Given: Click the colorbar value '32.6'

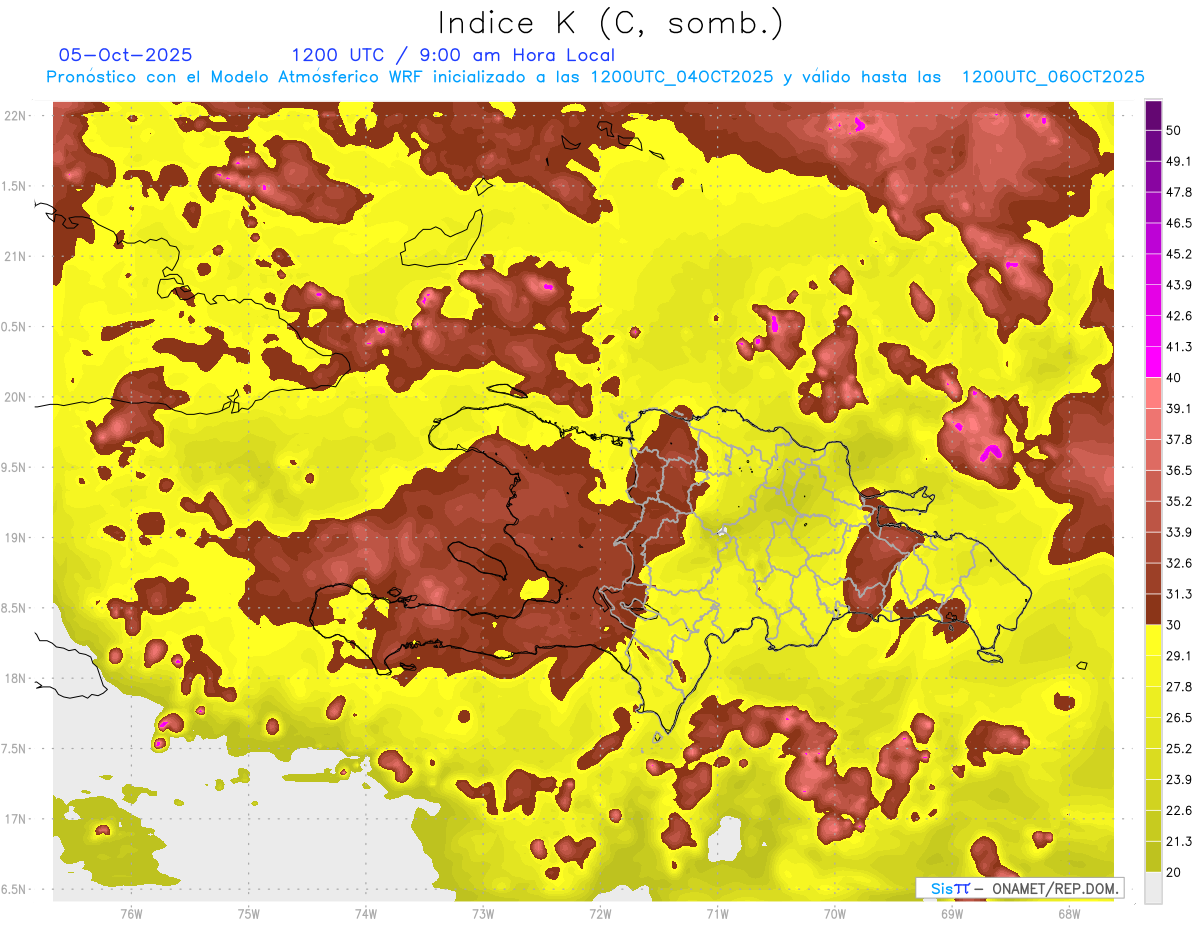Looking at the screenshot, I should pyautogui.click(x=1178, y=563).
